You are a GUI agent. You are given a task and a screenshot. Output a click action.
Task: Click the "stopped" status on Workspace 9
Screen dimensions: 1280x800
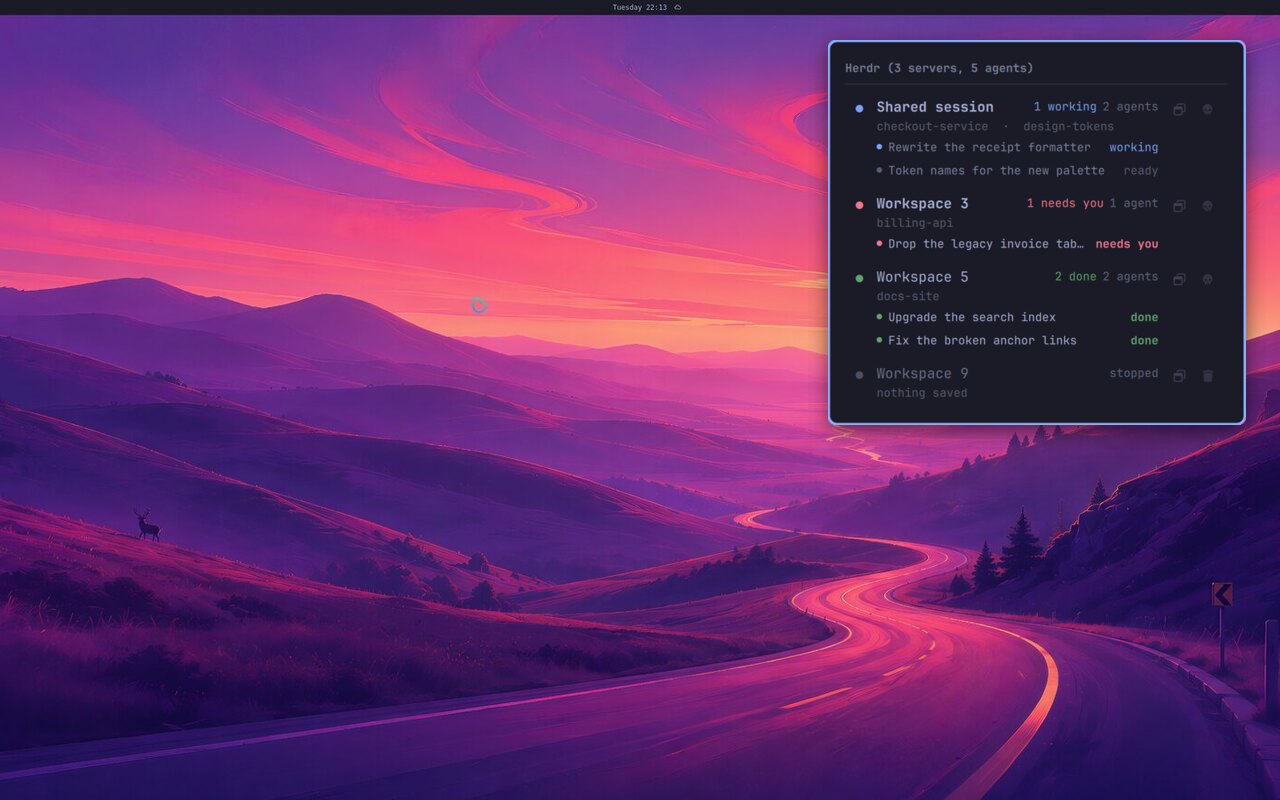click(1134, 374)
